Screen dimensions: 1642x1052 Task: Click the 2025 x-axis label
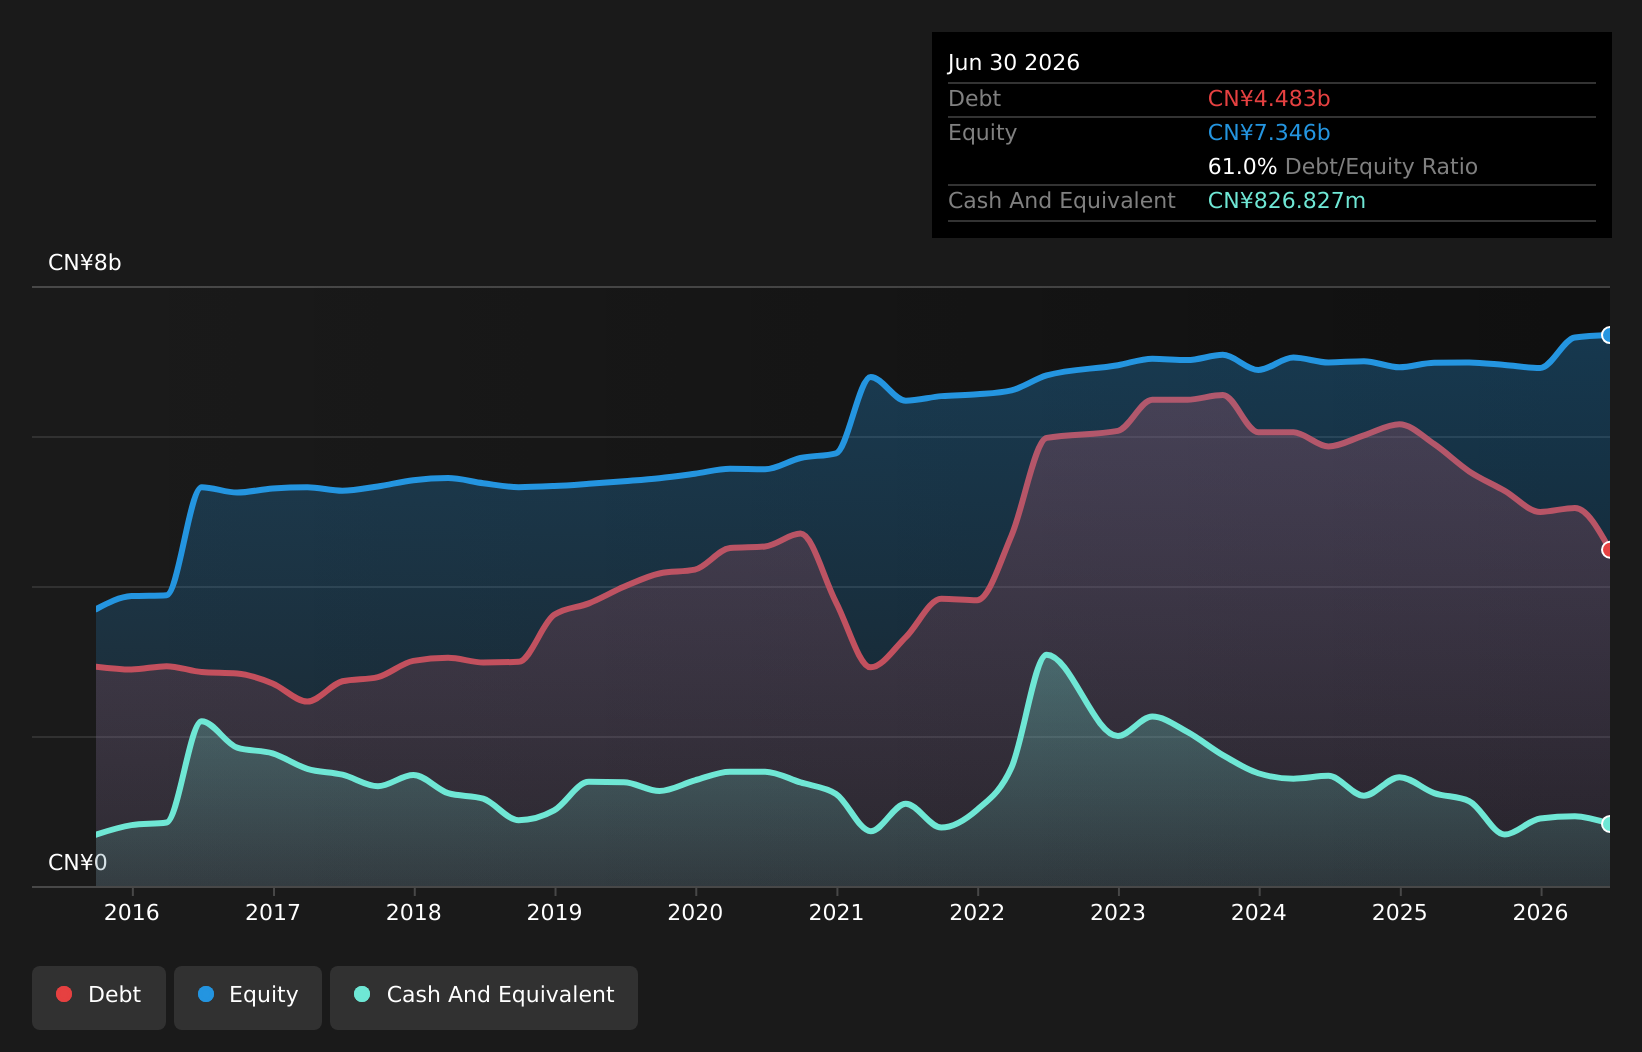tap(1400, 912)
